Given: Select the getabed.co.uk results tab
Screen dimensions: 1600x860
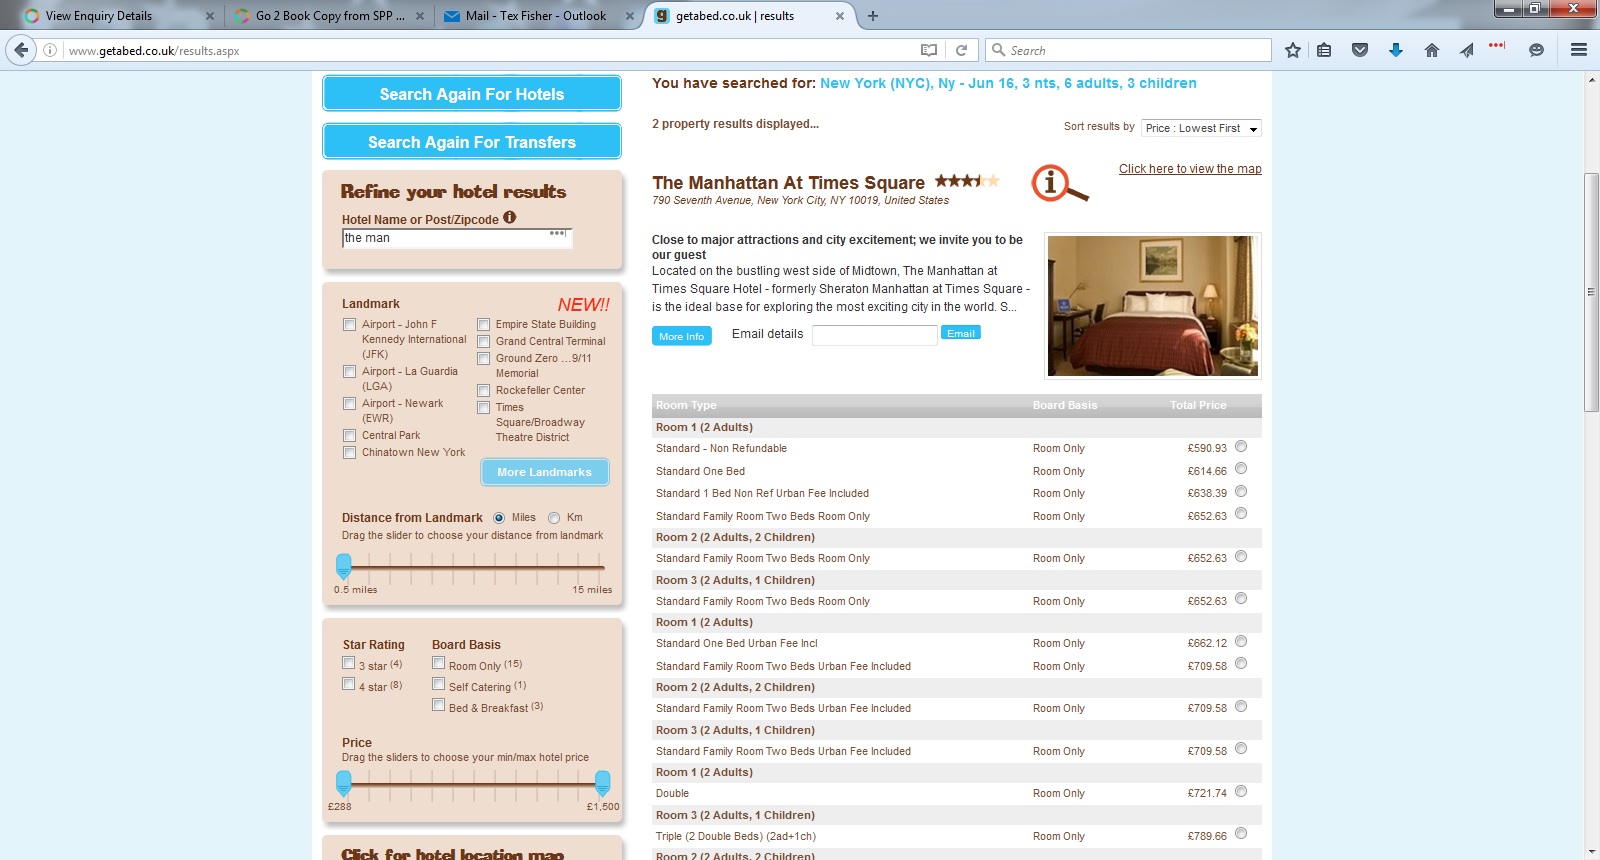Looking at the screenshot, I should point(748,16).
